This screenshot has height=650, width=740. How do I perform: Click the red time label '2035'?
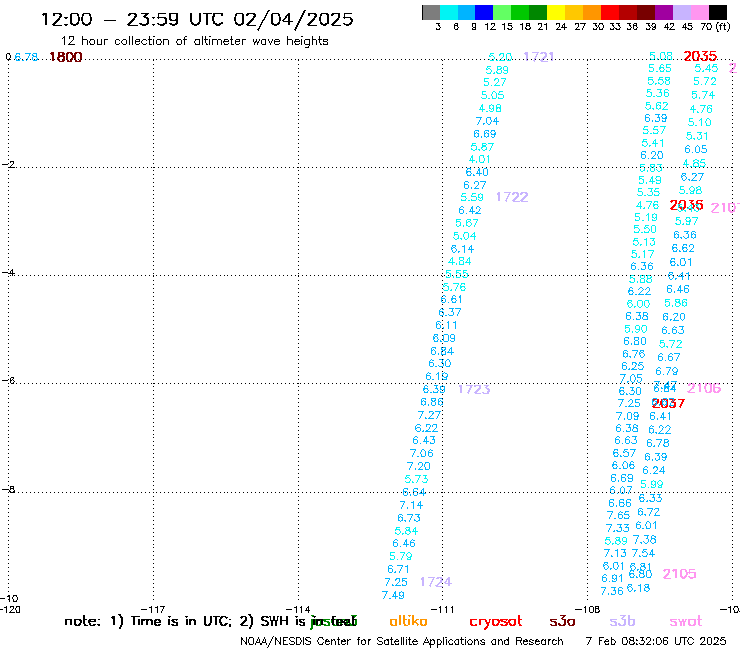pyautogui.click(x=700, y=56)
